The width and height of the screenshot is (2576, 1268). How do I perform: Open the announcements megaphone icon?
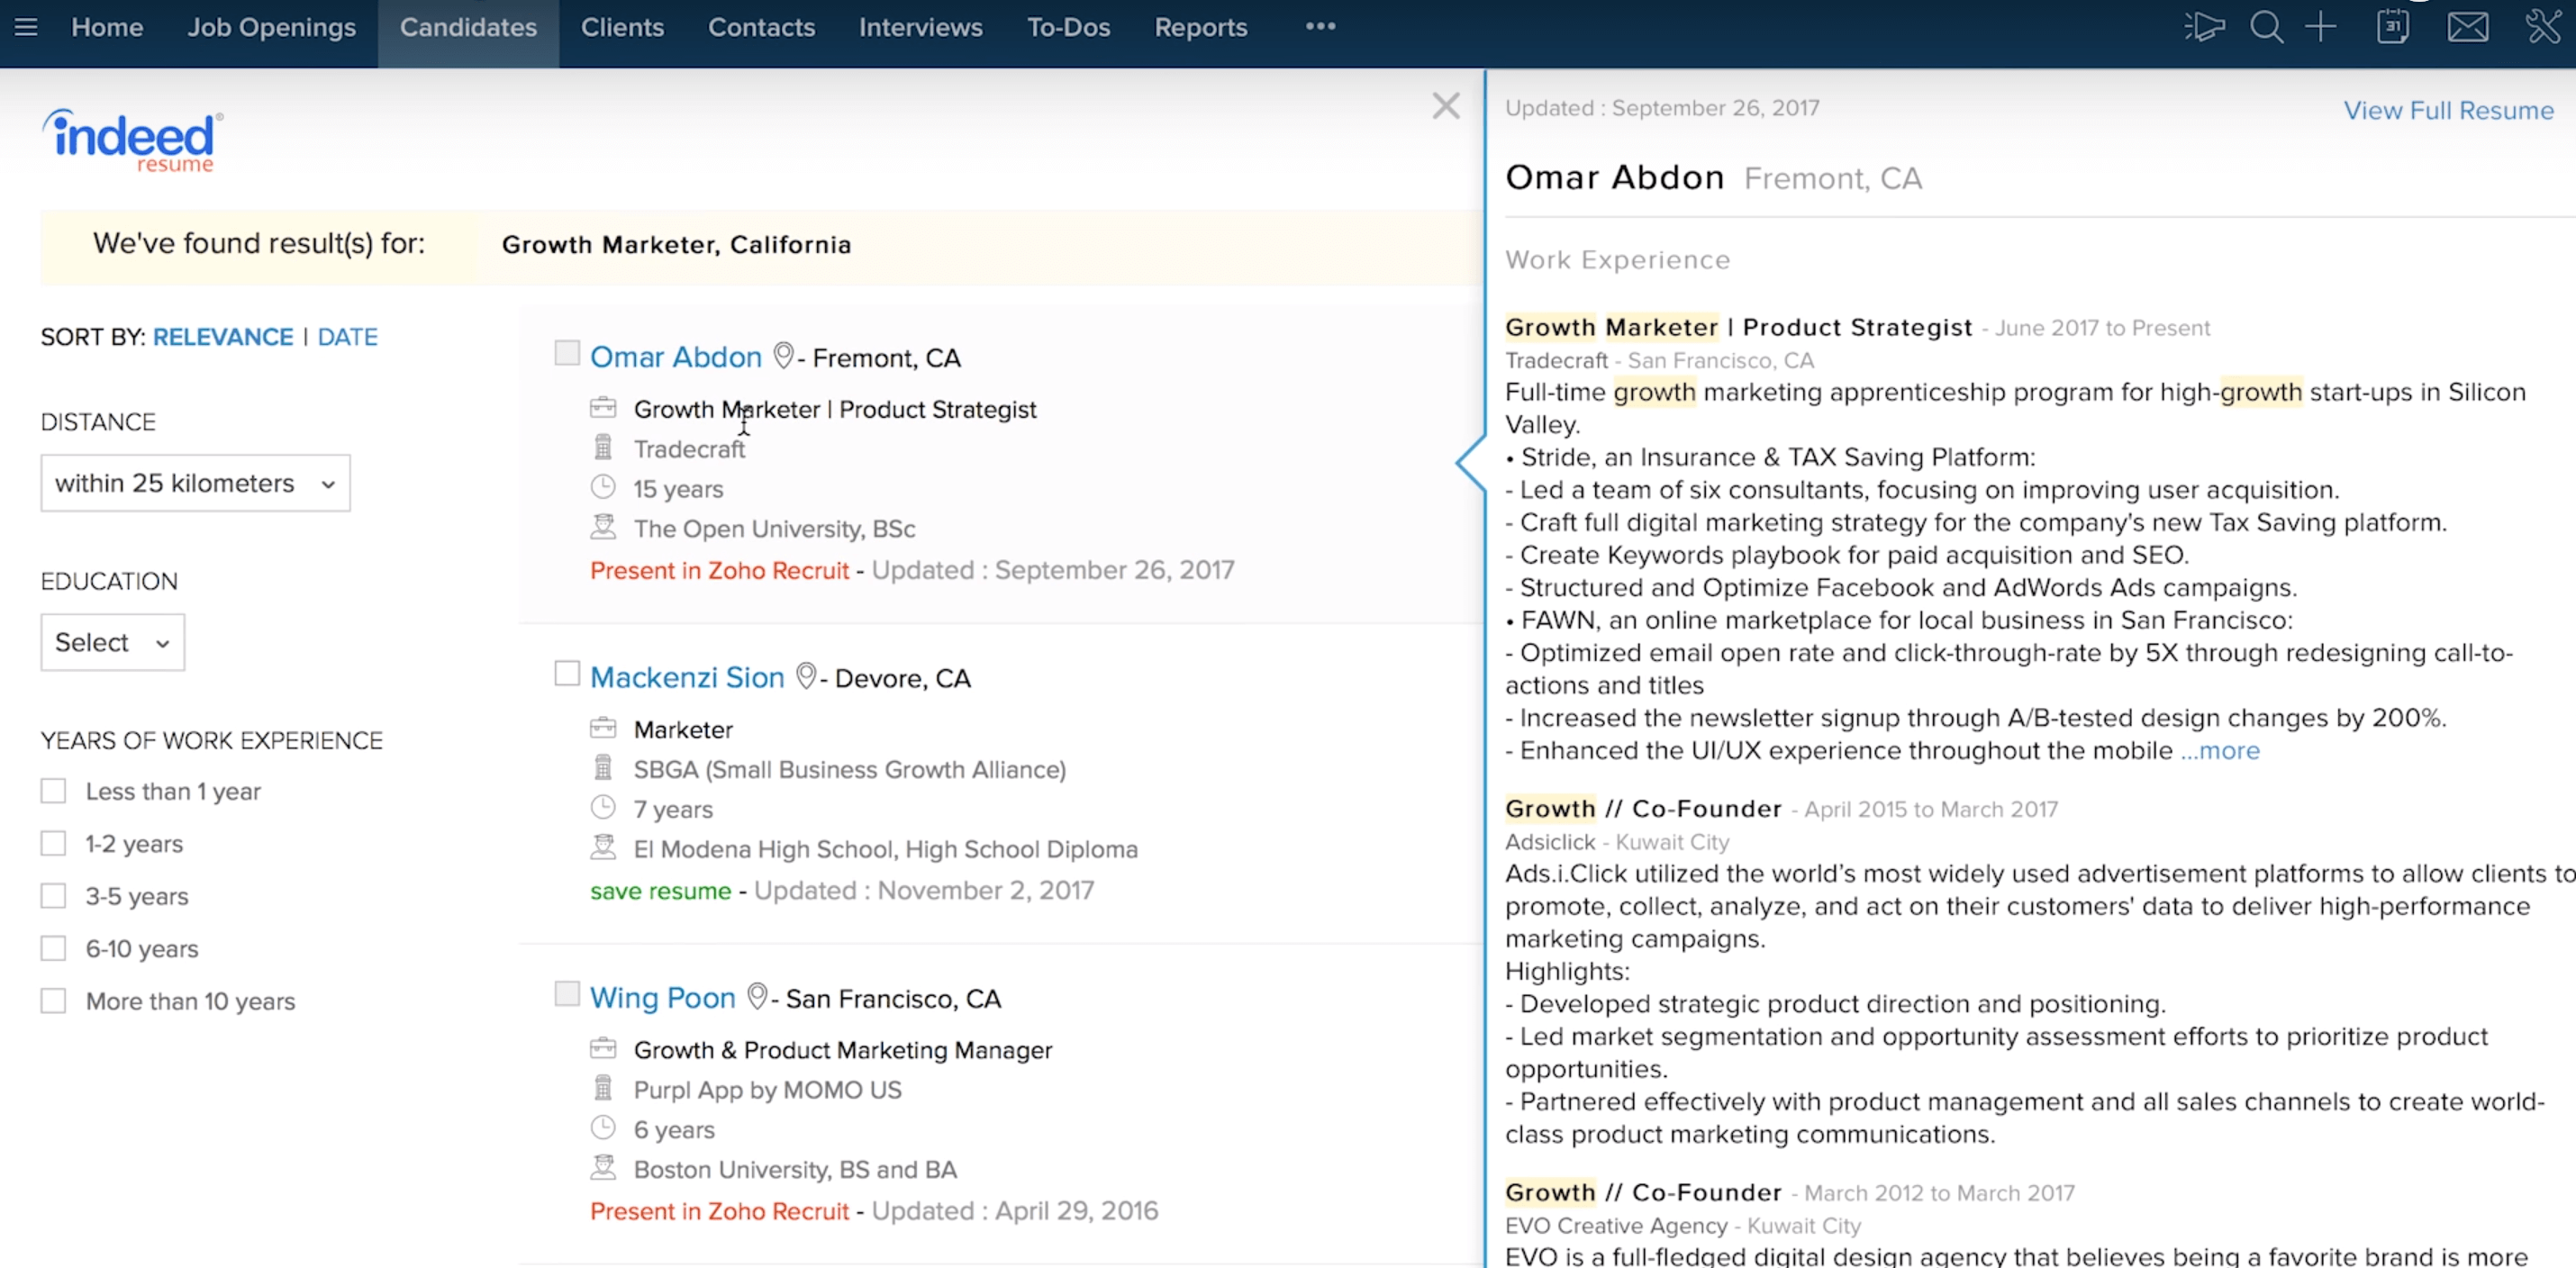pos(2204,27)
